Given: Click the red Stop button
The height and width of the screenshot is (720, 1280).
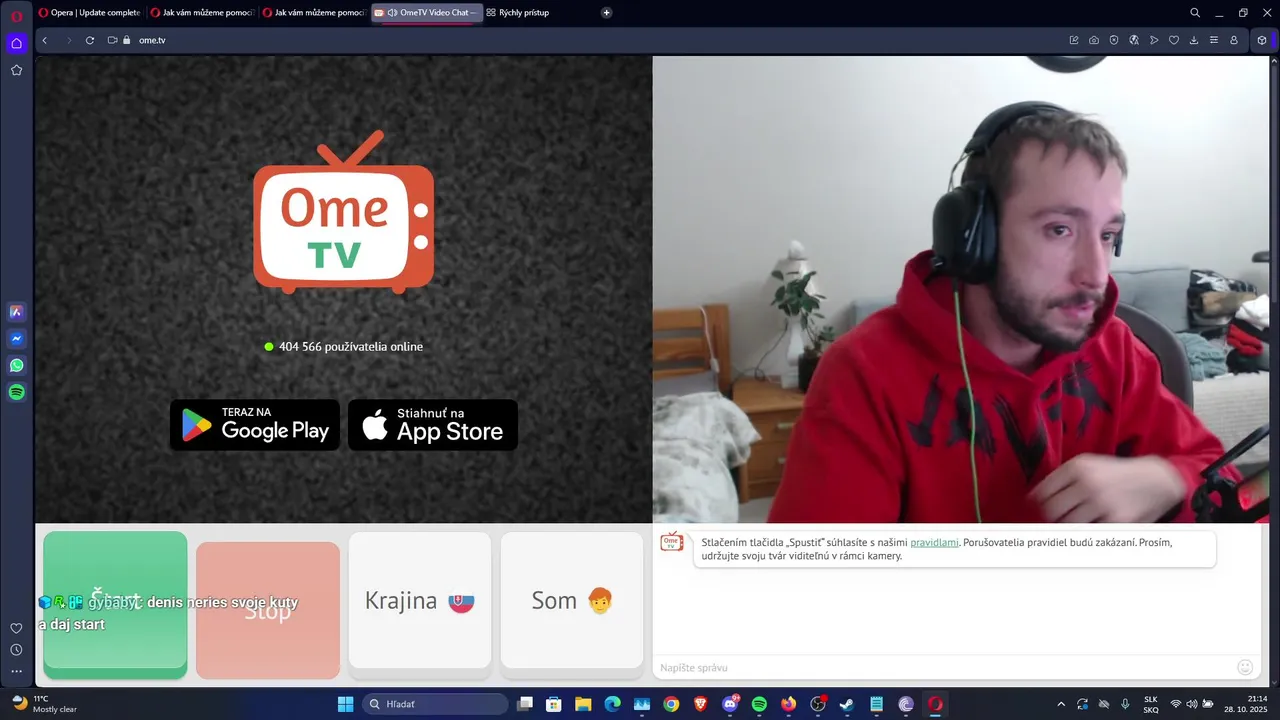Looking at the screenshot, I should [x=268, y=610].
